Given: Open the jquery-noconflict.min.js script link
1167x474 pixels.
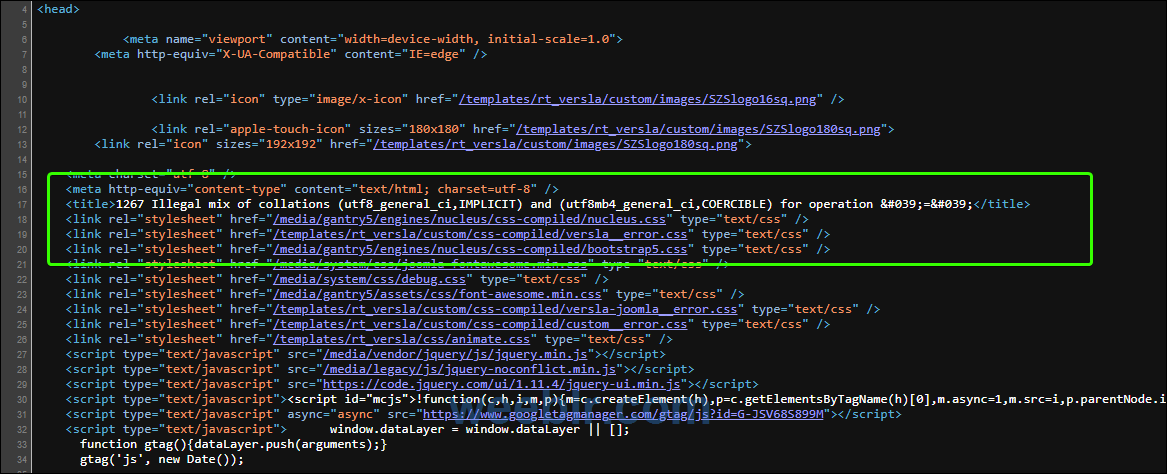Looking at the screenshot, I should click(x=470, y=369).
